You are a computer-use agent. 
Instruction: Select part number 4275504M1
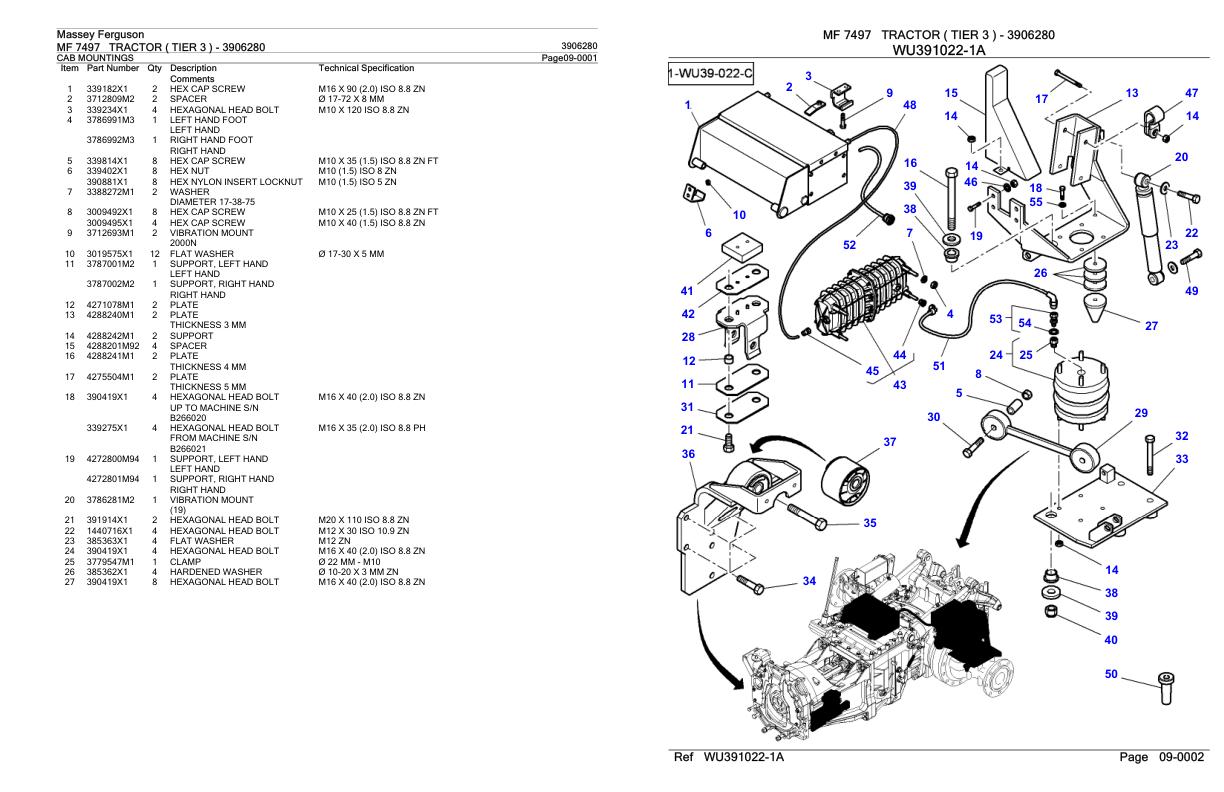(112, 378)
